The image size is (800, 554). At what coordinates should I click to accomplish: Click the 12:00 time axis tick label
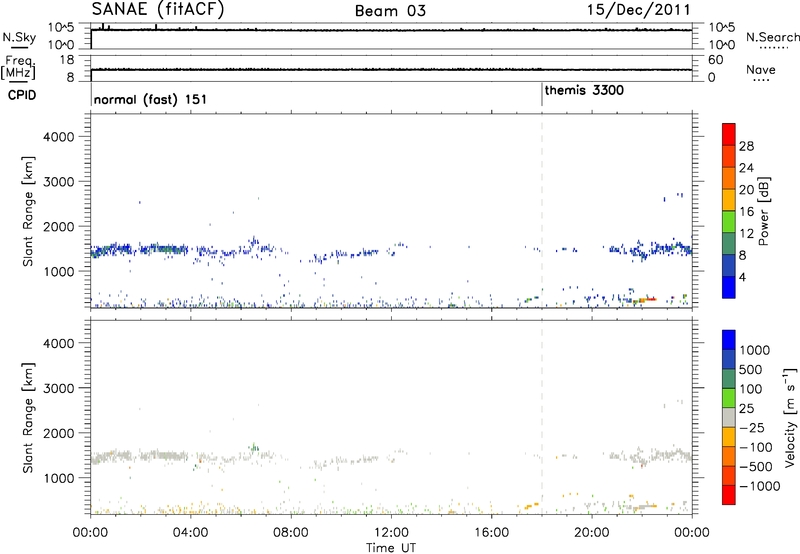pos(391,533)
